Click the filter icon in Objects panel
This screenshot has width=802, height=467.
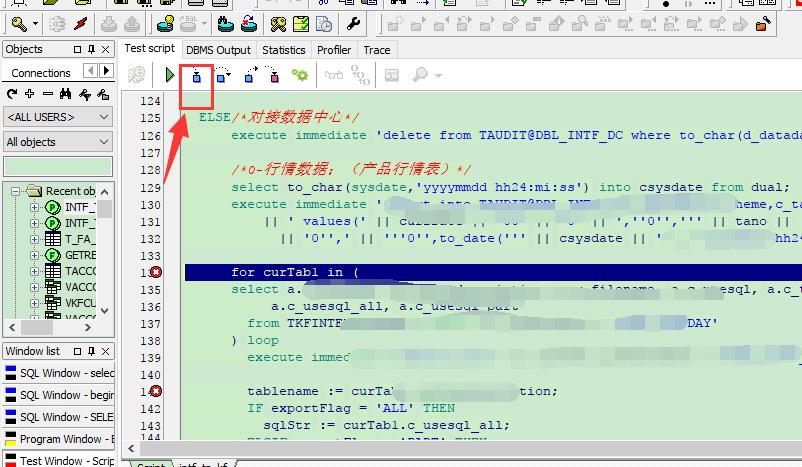point(85,94)
